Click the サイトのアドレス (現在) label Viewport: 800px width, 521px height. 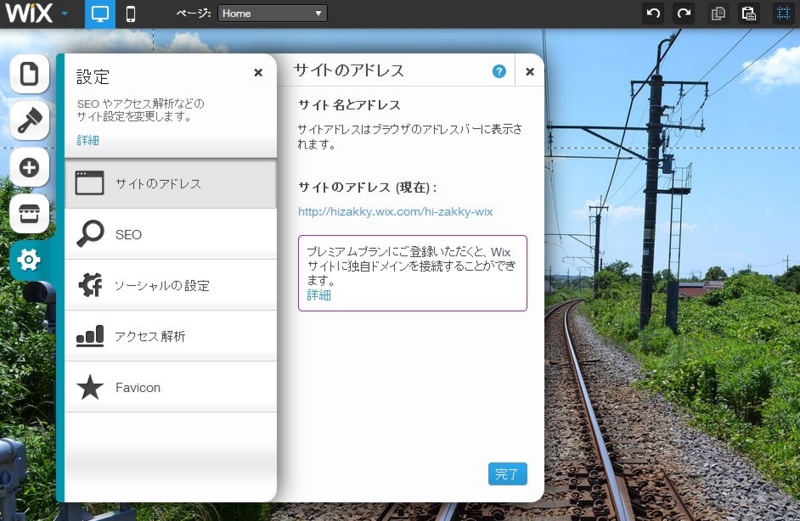367,187
